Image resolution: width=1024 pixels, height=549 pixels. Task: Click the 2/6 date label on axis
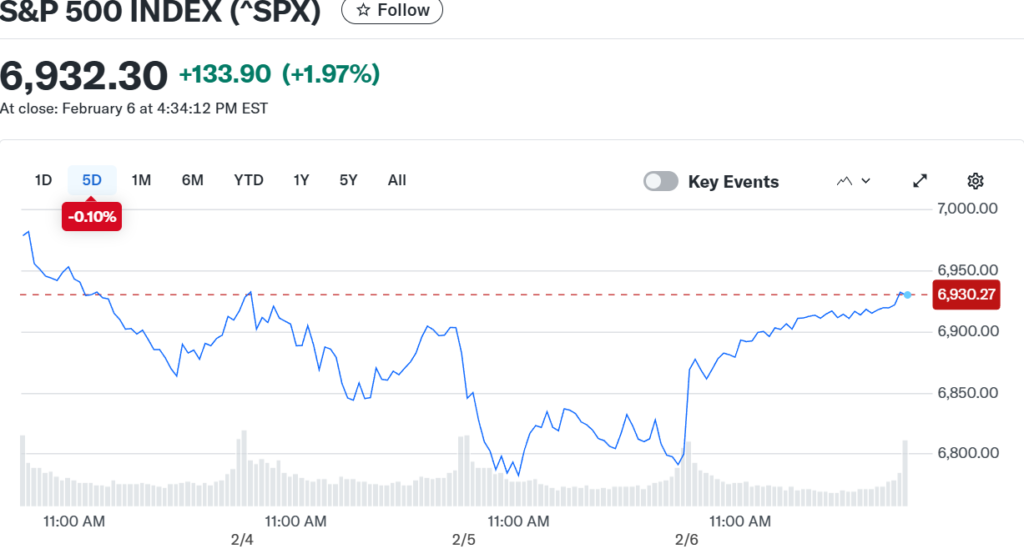(687, 540)
